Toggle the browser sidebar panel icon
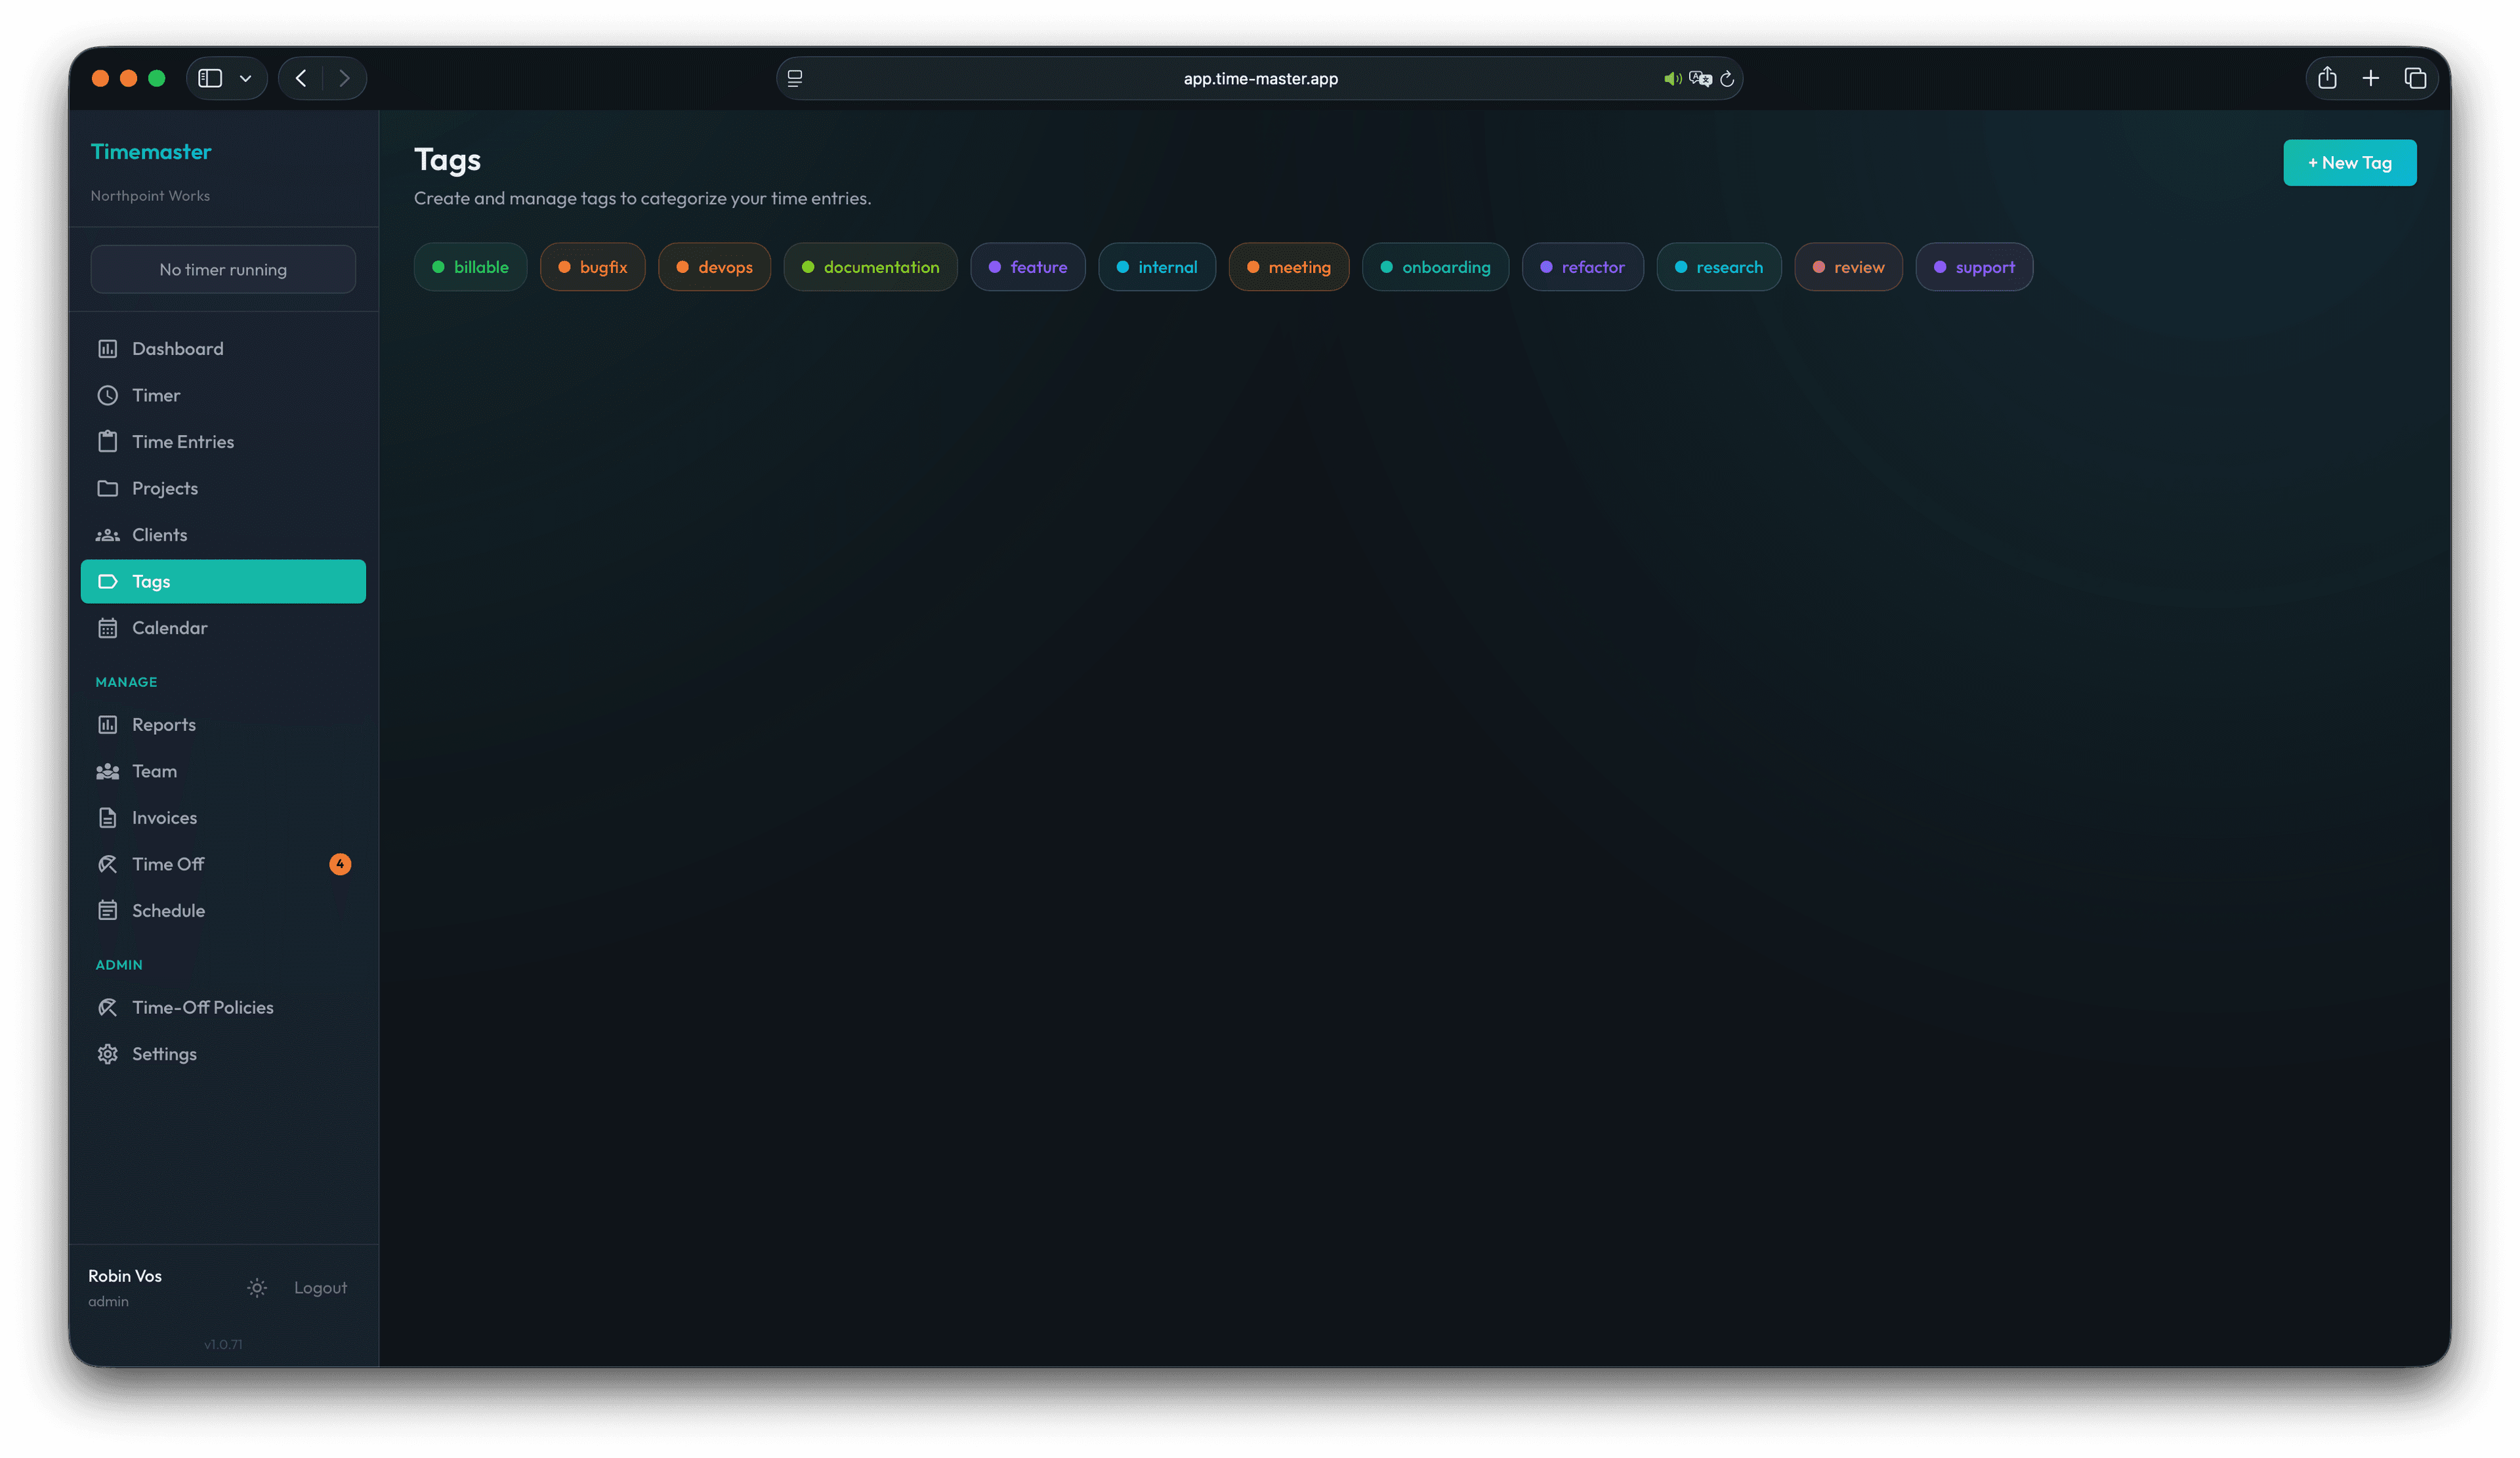This screenshot has height=1458, width=2520. tap(210, 78)
